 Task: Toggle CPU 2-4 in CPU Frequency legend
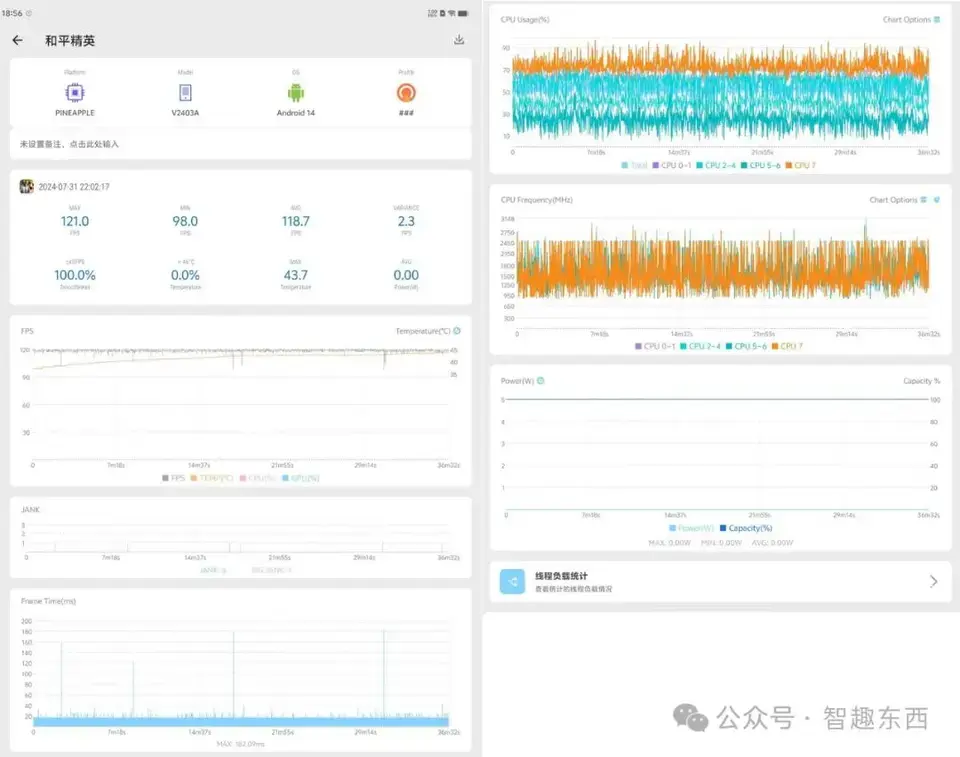point(700,346)
